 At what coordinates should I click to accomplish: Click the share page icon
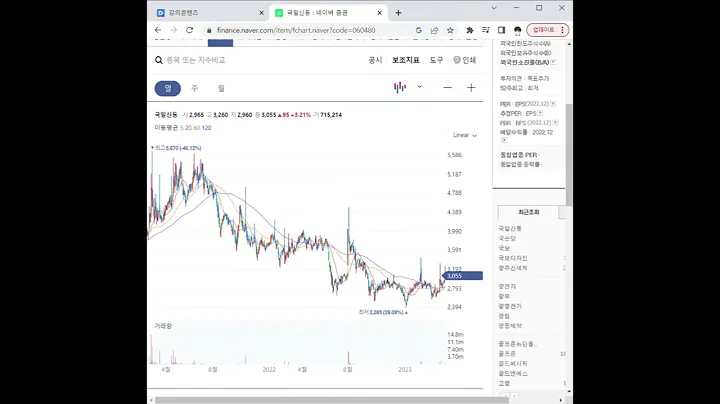tap(434, 30)
